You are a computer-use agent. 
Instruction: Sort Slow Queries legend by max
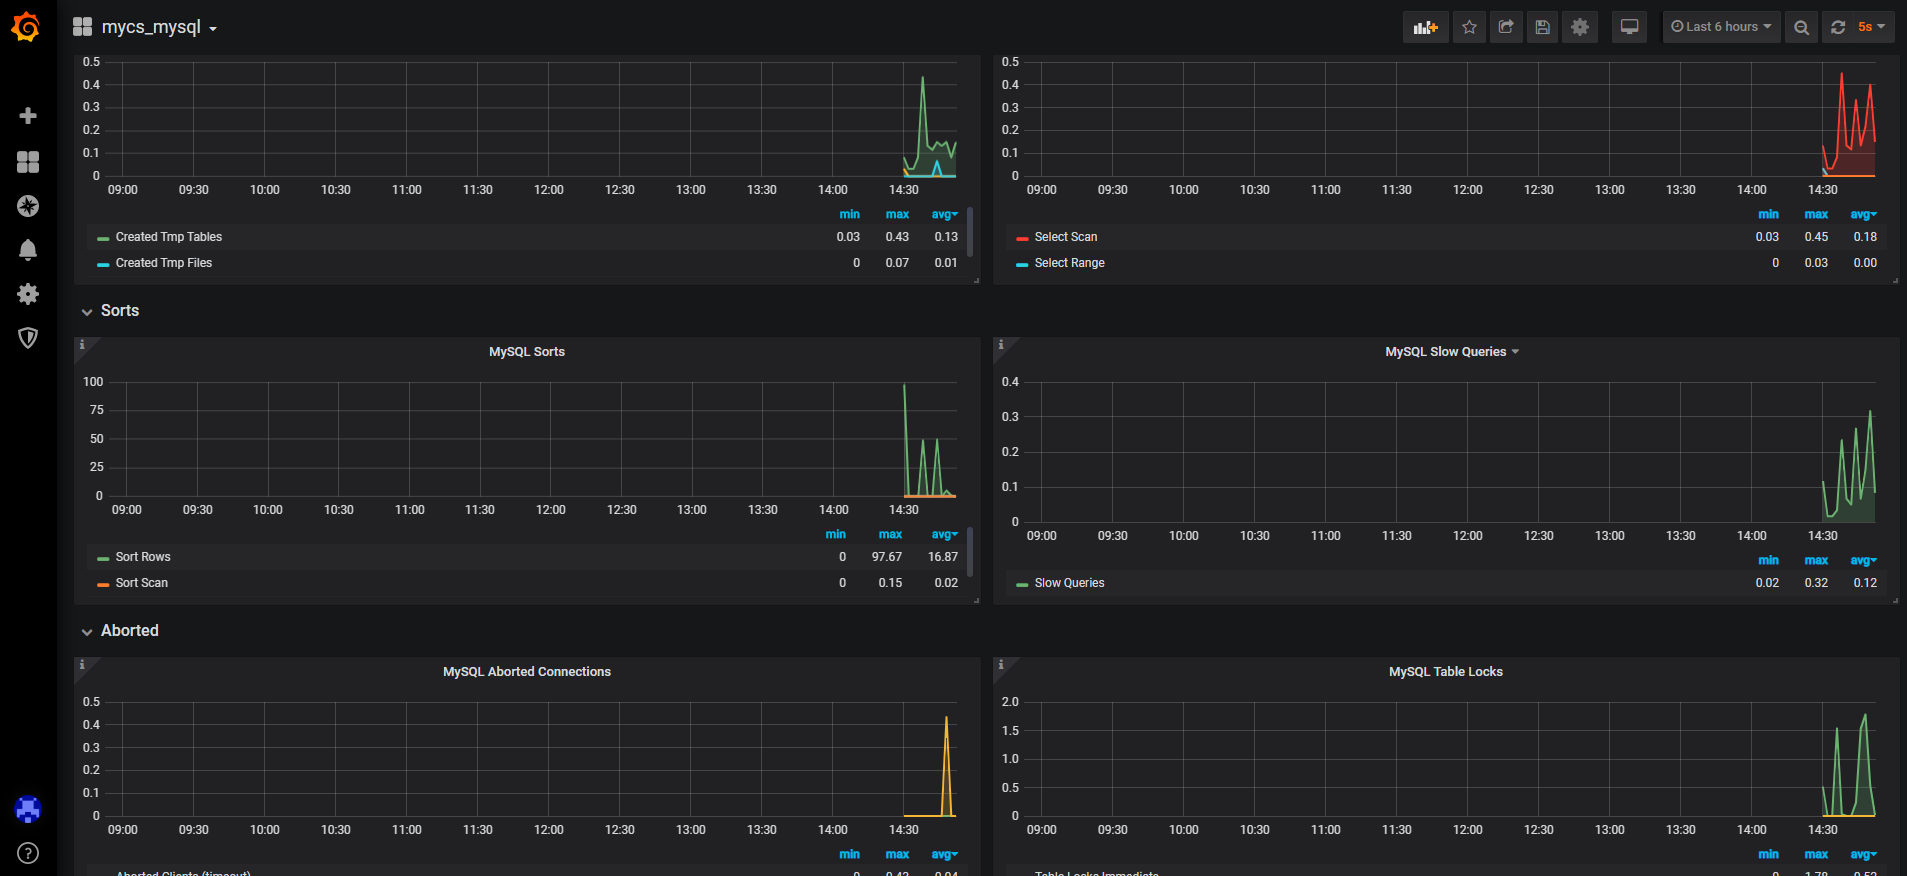pyautogui.click(x=1816, y=560)
